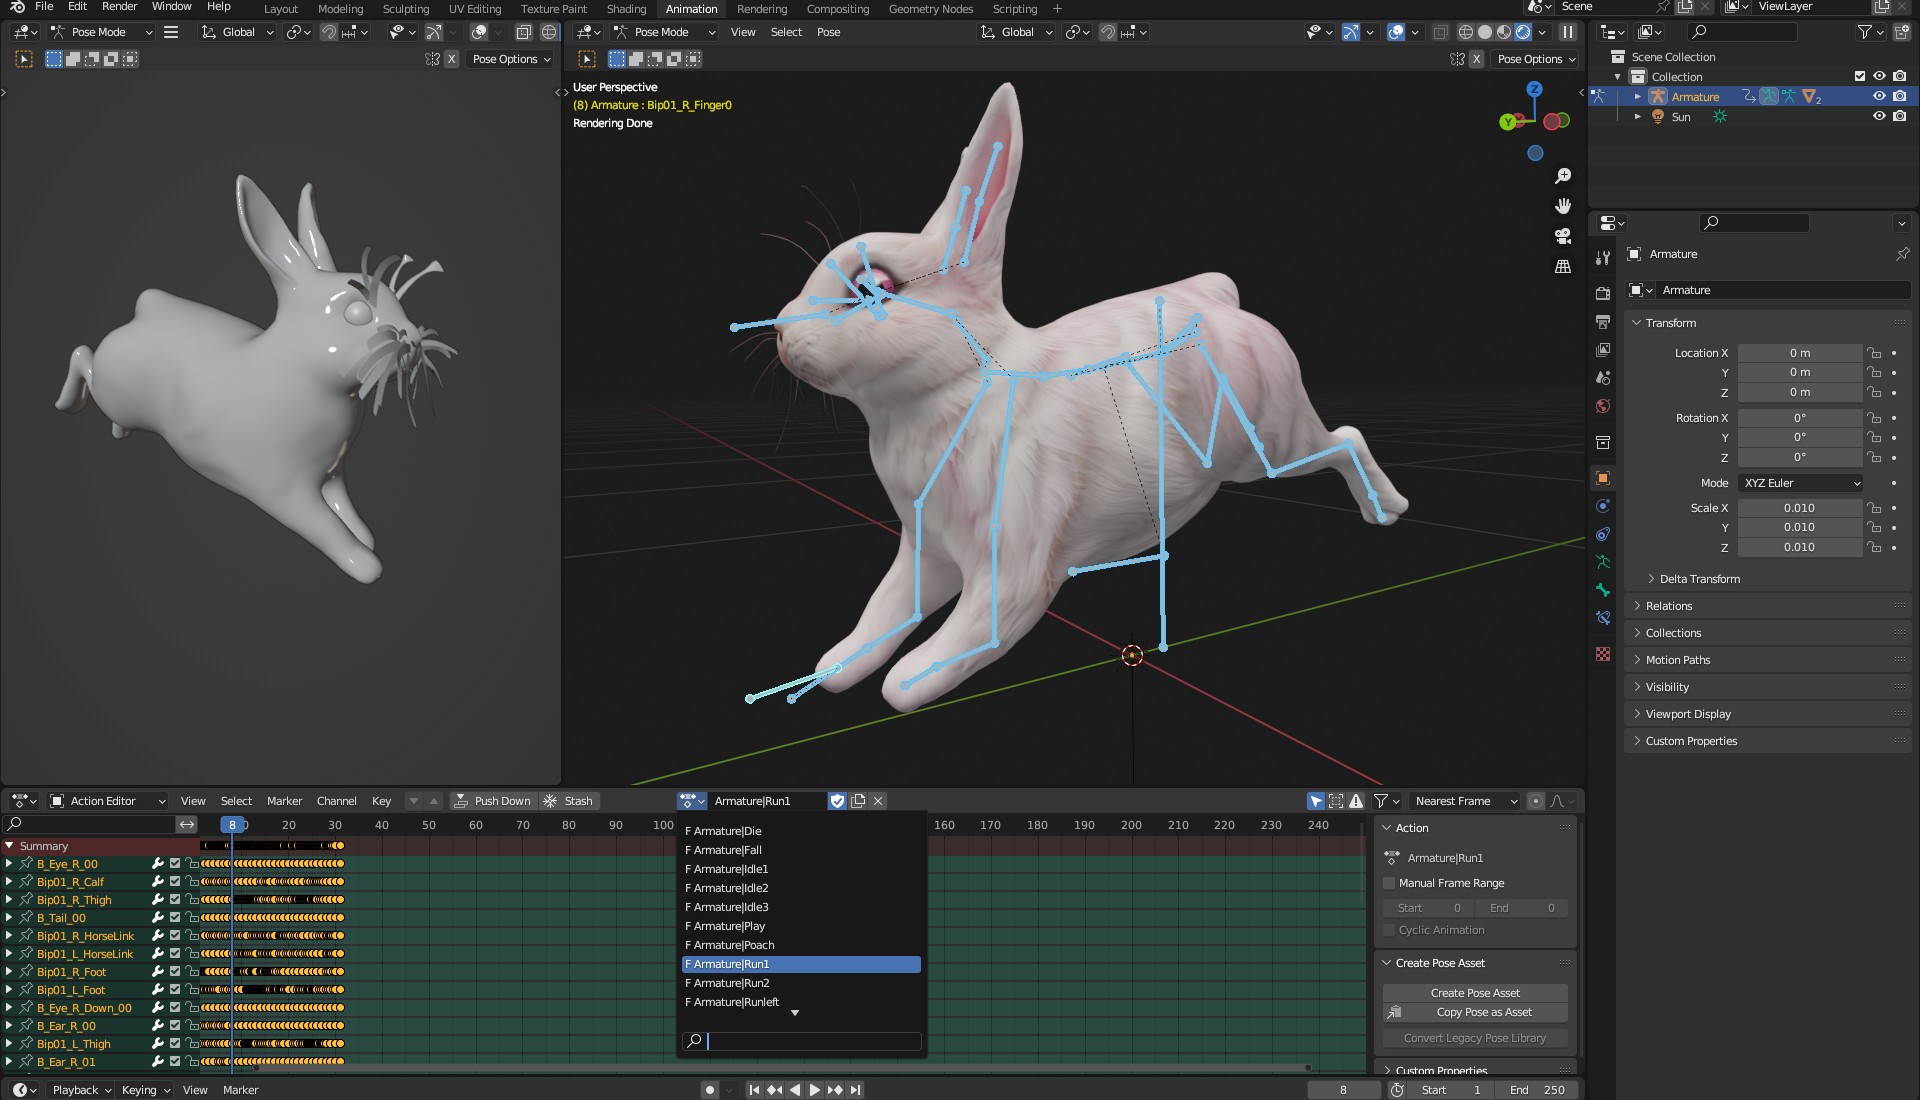1920x1100 pixels.
Task: Enable Manual Frame Range checkbox
Action: tap(1389, 883)
